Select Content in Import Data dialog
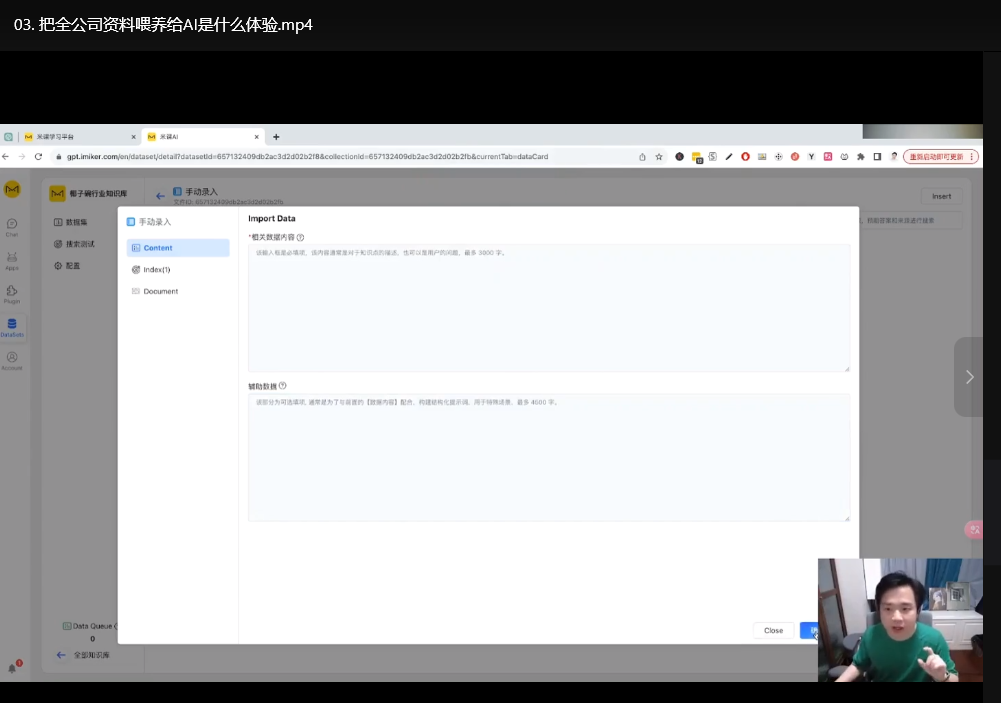This screenshot has height=703, width=1001. (x=177, y=248)
